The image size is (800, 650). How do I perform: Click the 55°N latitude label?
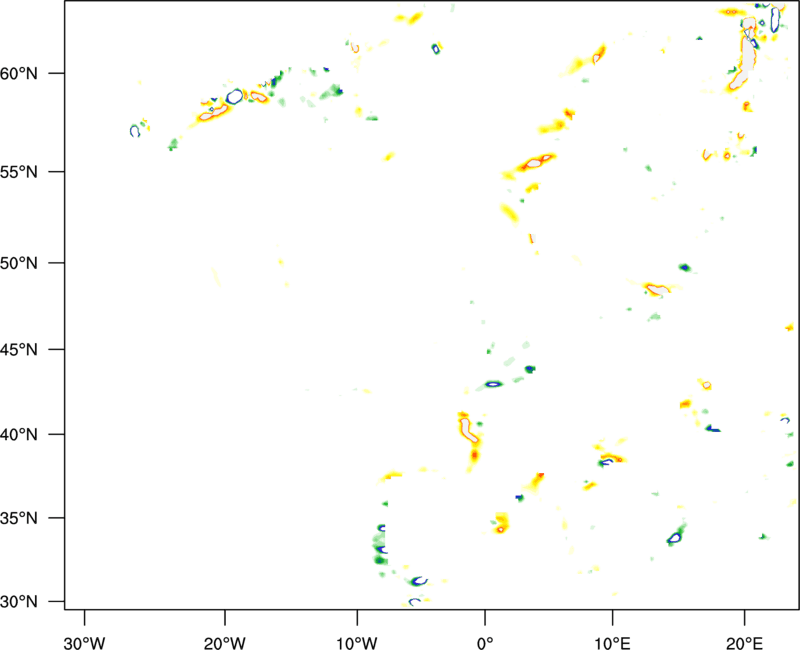click(19, 172)
